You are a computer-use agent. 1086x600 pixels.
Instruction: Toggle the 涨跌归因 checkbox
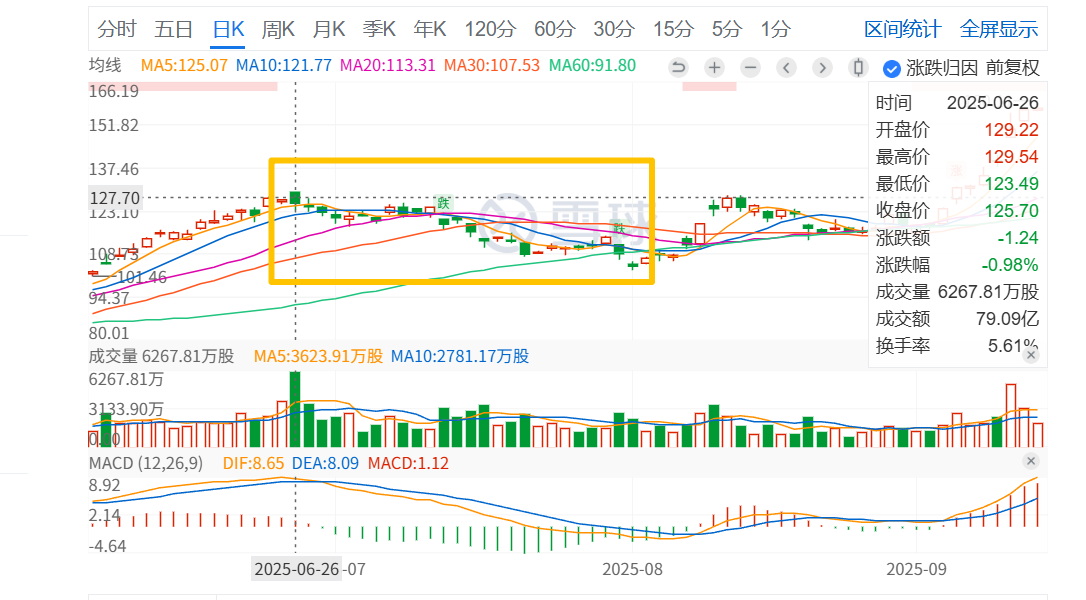click(x=891, y=68)
